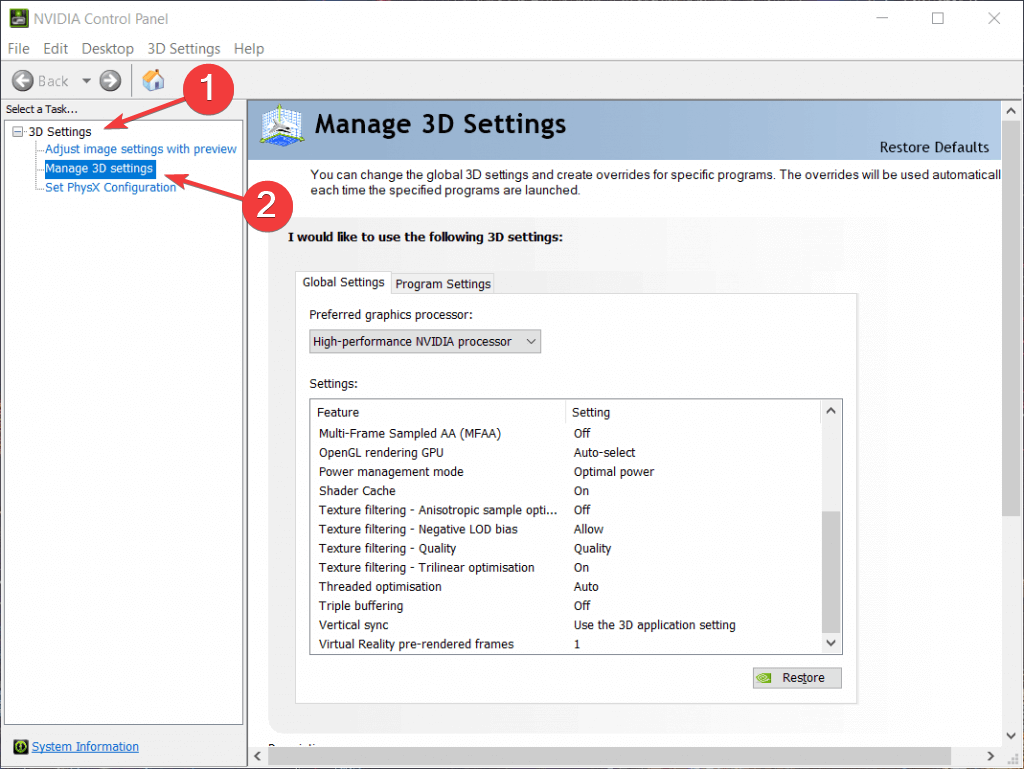Viewport: 1024px width, 769px height.
Task: Click Use the 3D application setting value
Action: 654,625
